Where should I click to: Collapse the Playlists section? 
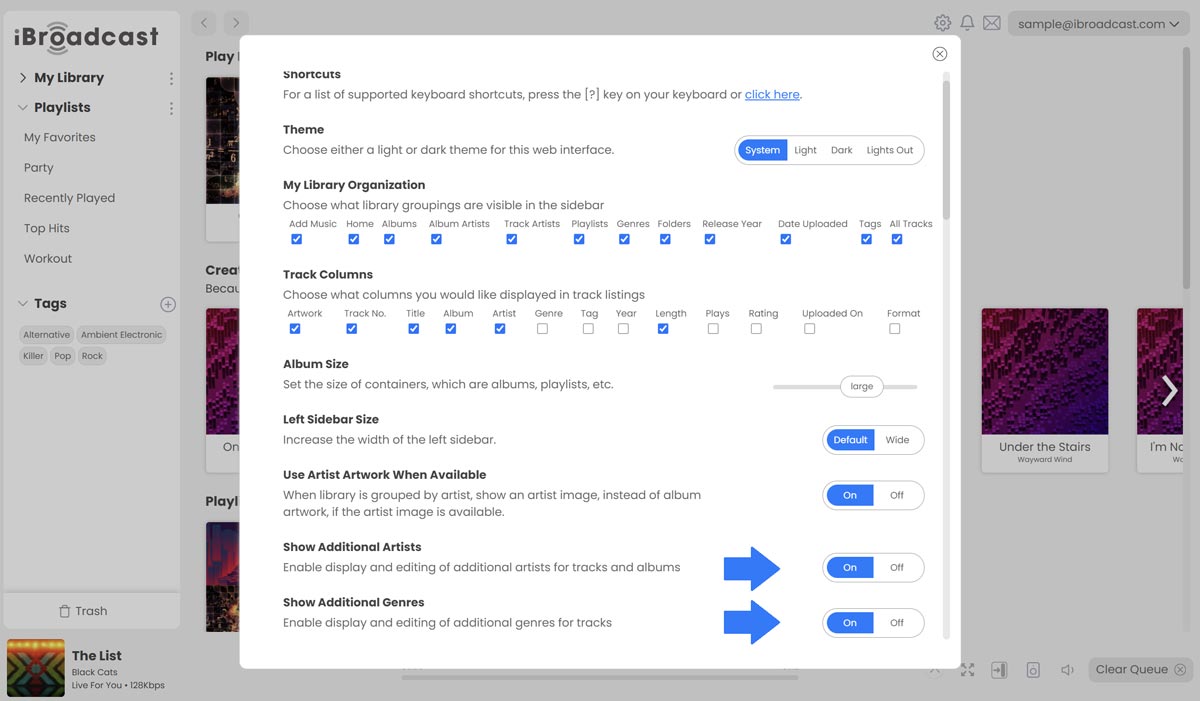point(23,108)
